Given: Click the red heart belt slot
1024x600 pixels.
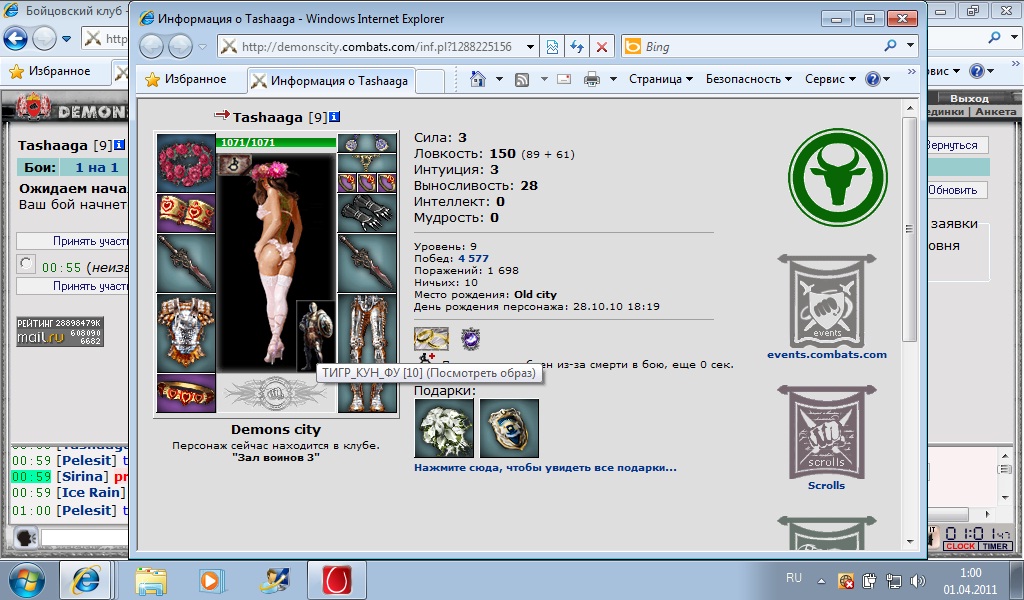Looking at the screenshot, I should (186, 393).
